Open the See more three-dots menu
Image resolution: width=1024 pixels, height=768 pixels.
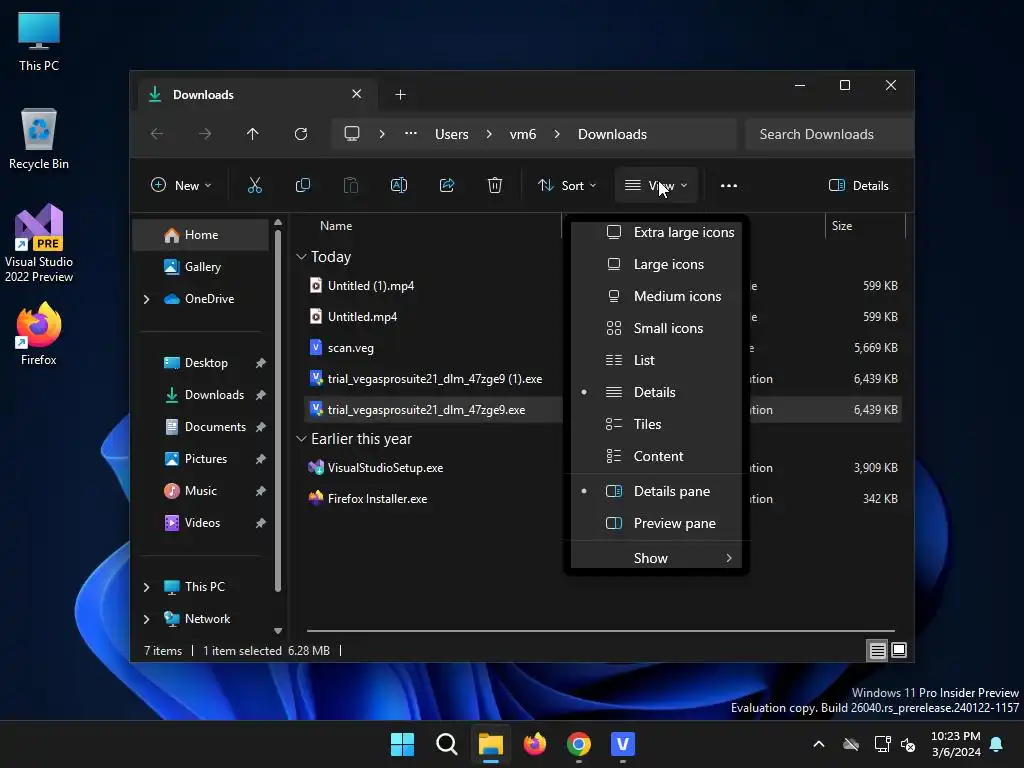click(729, 185)
